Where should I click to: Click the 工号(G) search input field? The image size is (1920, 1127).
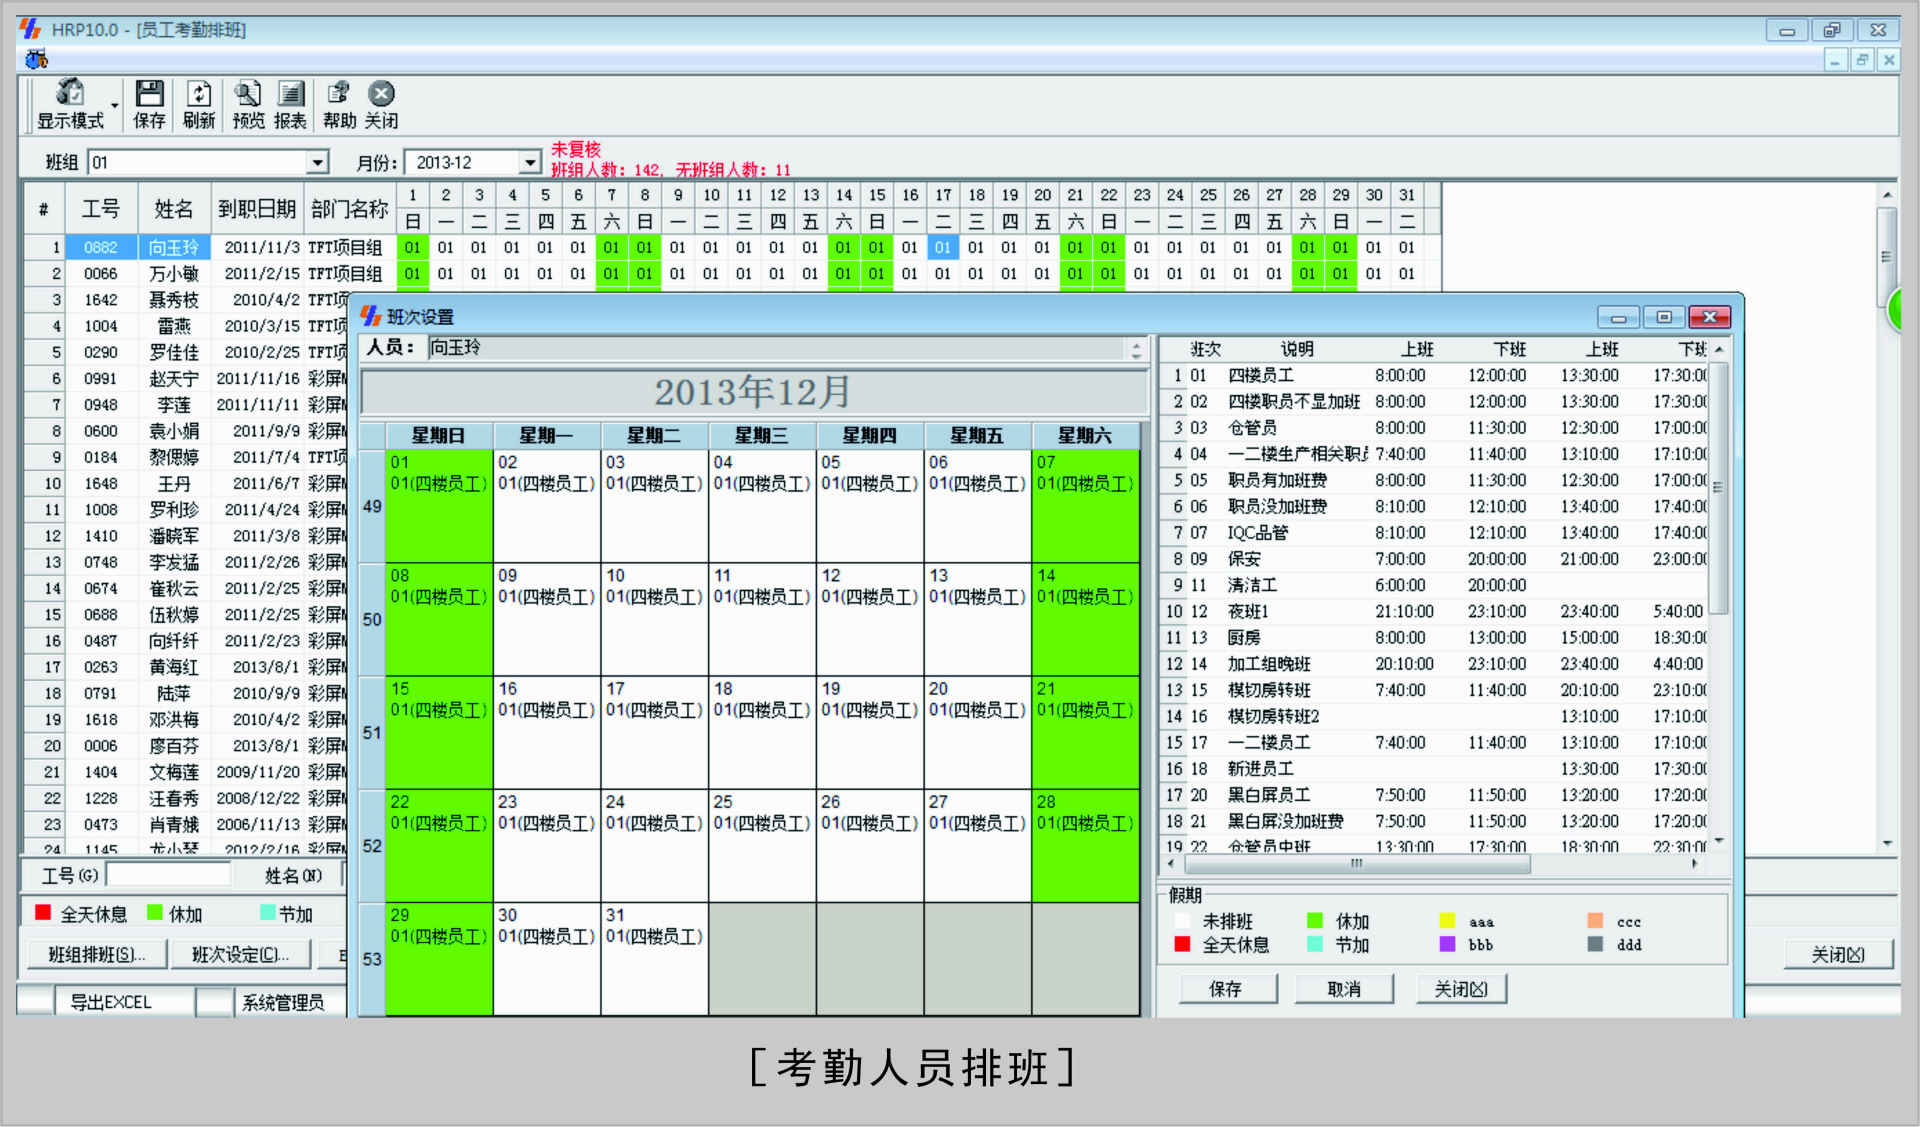click(x=168, y=876)
